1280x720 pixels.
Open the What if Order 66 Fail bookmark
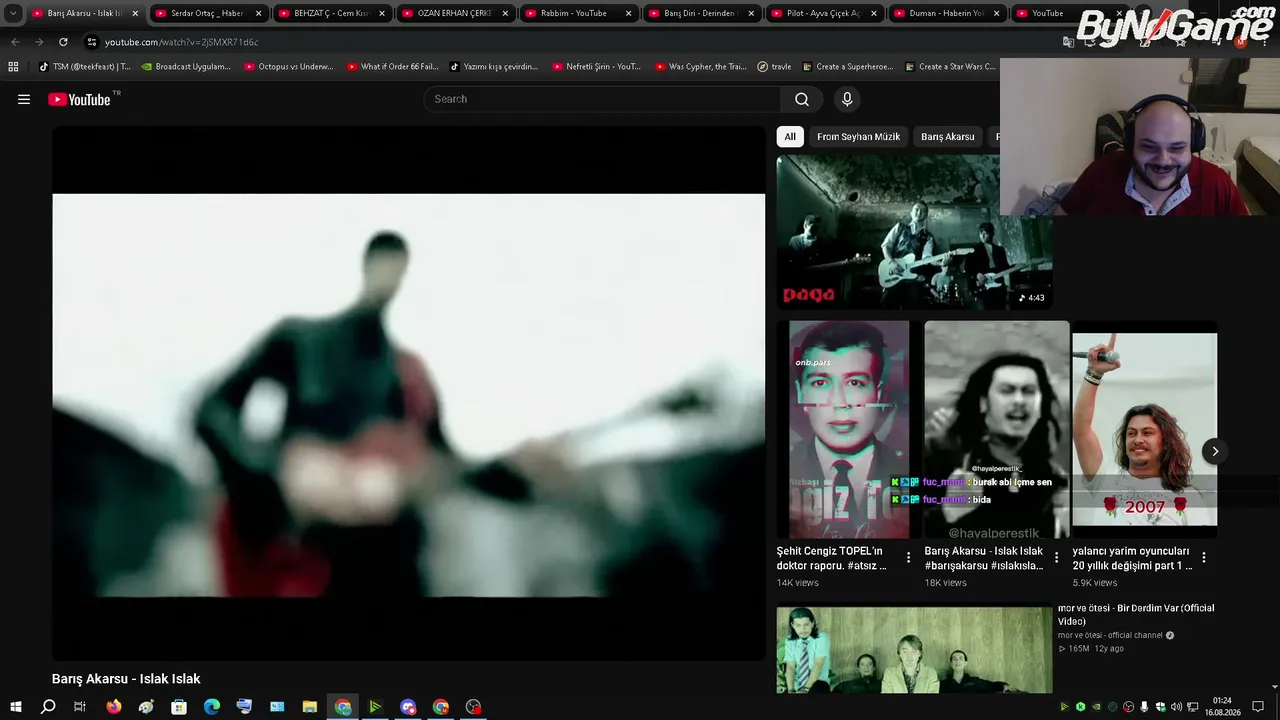392,67
